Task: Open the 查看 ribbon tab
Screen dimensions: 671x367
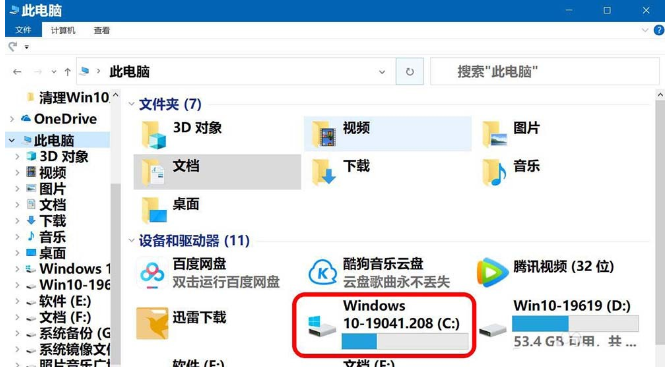Action: click(x=102, y=30)
